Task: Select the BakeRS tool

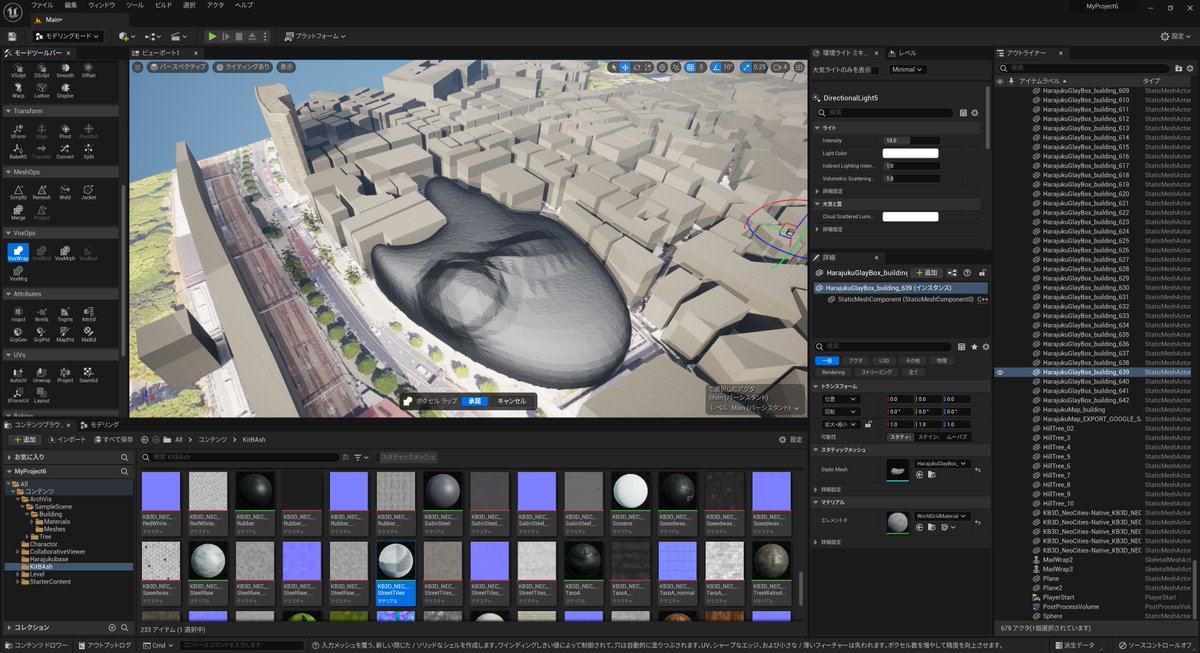Action: click(18, 151)
